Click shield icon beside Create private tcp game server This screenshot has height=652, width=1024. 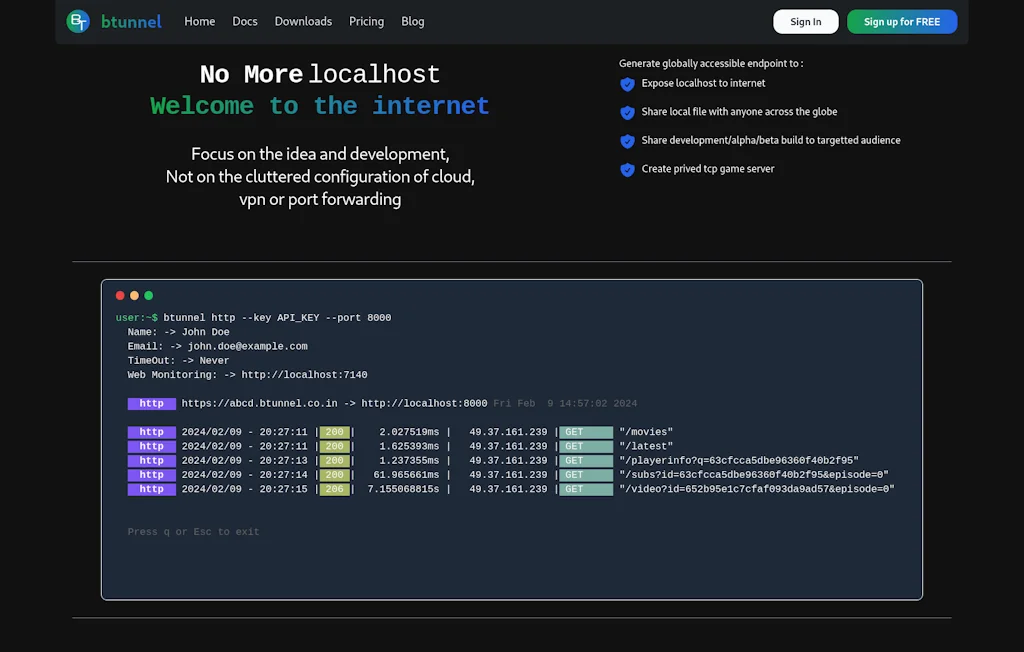click(627, 170)
